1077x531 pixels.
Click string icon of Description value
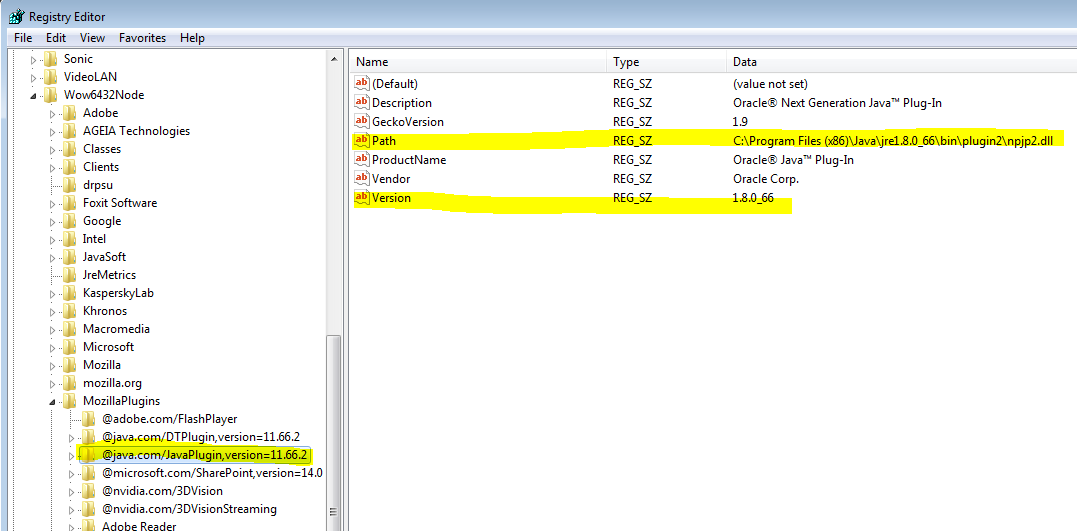click(x=361, y=102)
